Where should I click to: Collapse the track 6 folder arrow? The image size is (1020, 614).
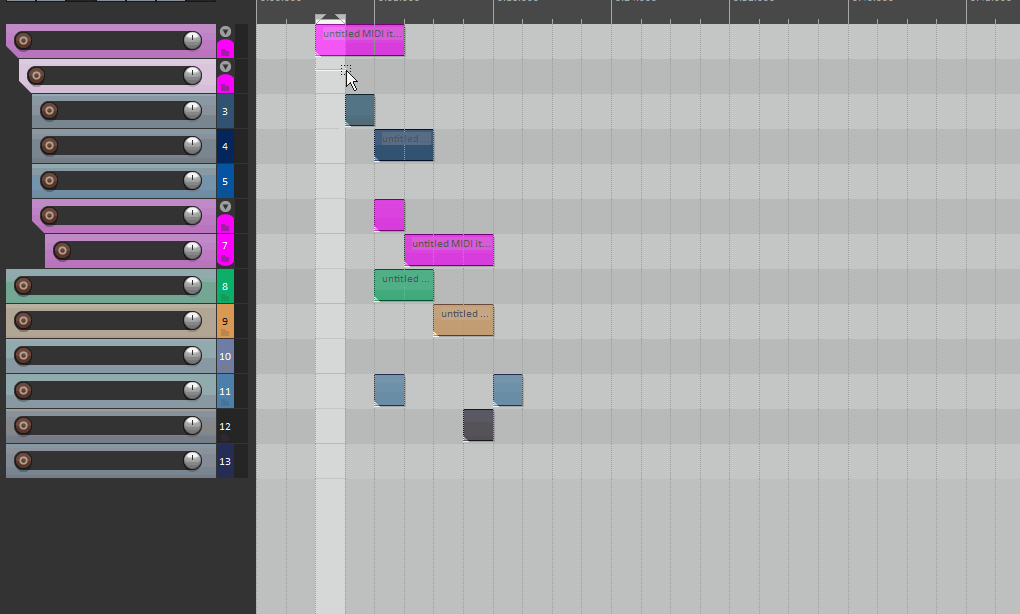tap(225, 207)
